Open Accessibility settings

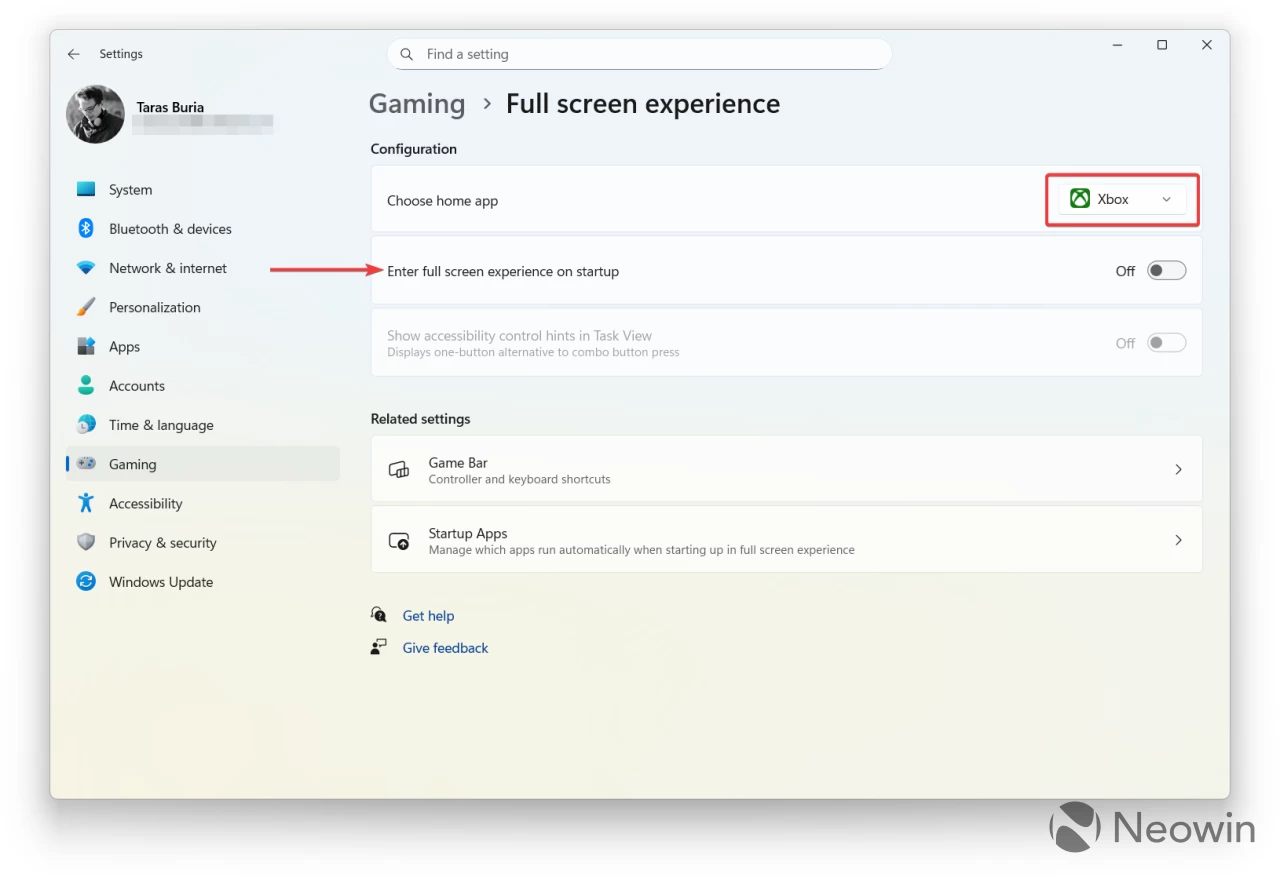[203, 503]
